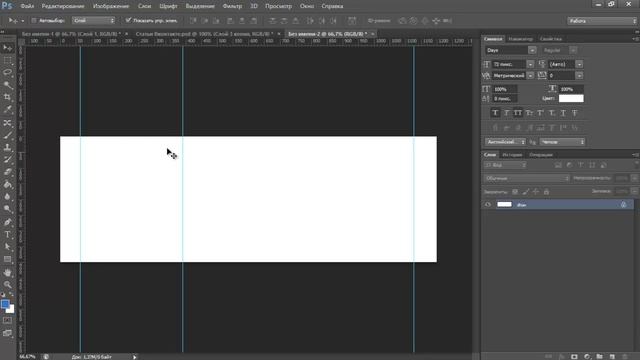Select the Rectangular Marquee tool

click(x=7, y=60)
